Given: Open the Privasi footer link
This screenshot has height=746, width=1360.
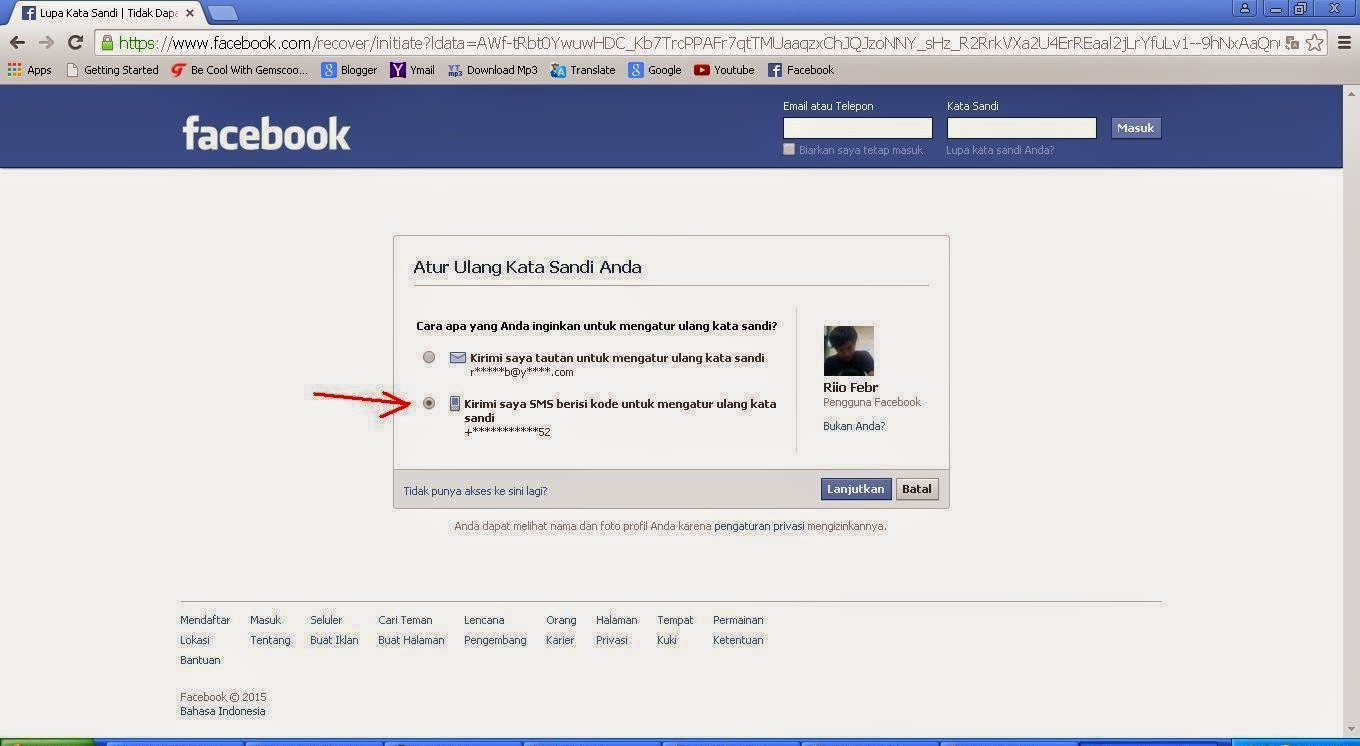Looking at the screenshot, I should (612, 640).
